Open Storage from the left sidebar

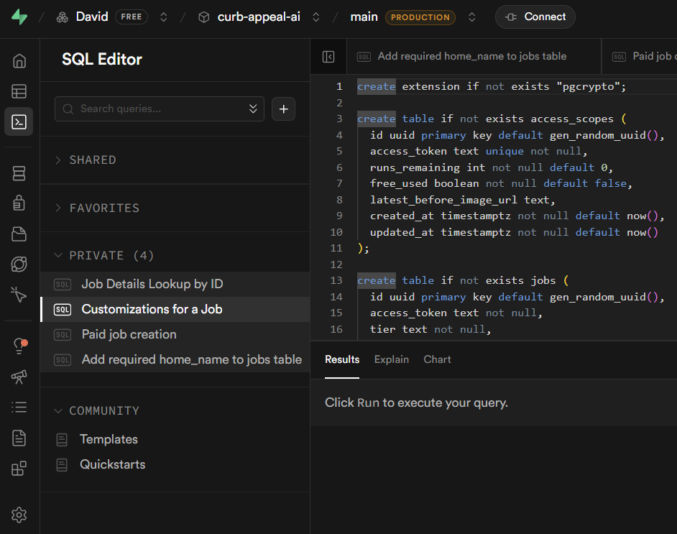[x=19, y=234]
